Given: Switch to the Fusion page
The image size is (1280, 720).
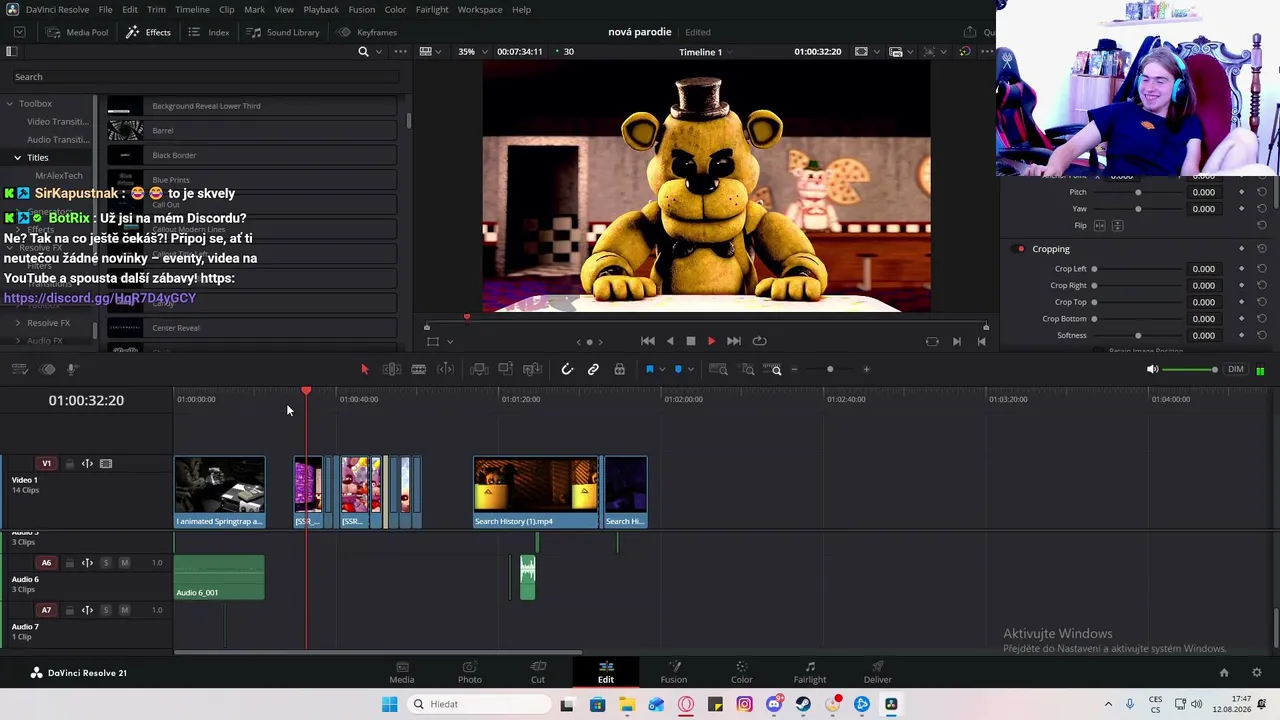Looking at the screenshot, I should (674, 672).
